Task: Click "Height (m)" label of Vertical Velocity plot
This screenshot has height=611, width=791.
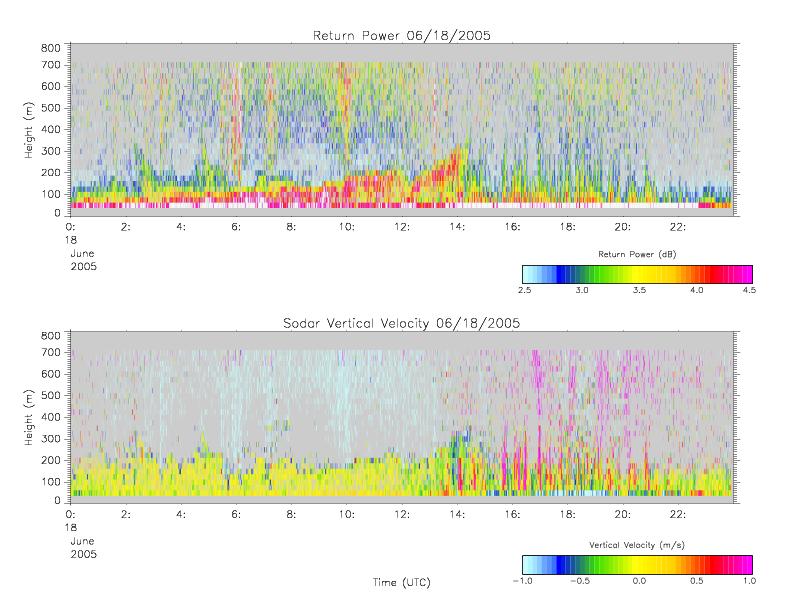Action: pos(28,417)
